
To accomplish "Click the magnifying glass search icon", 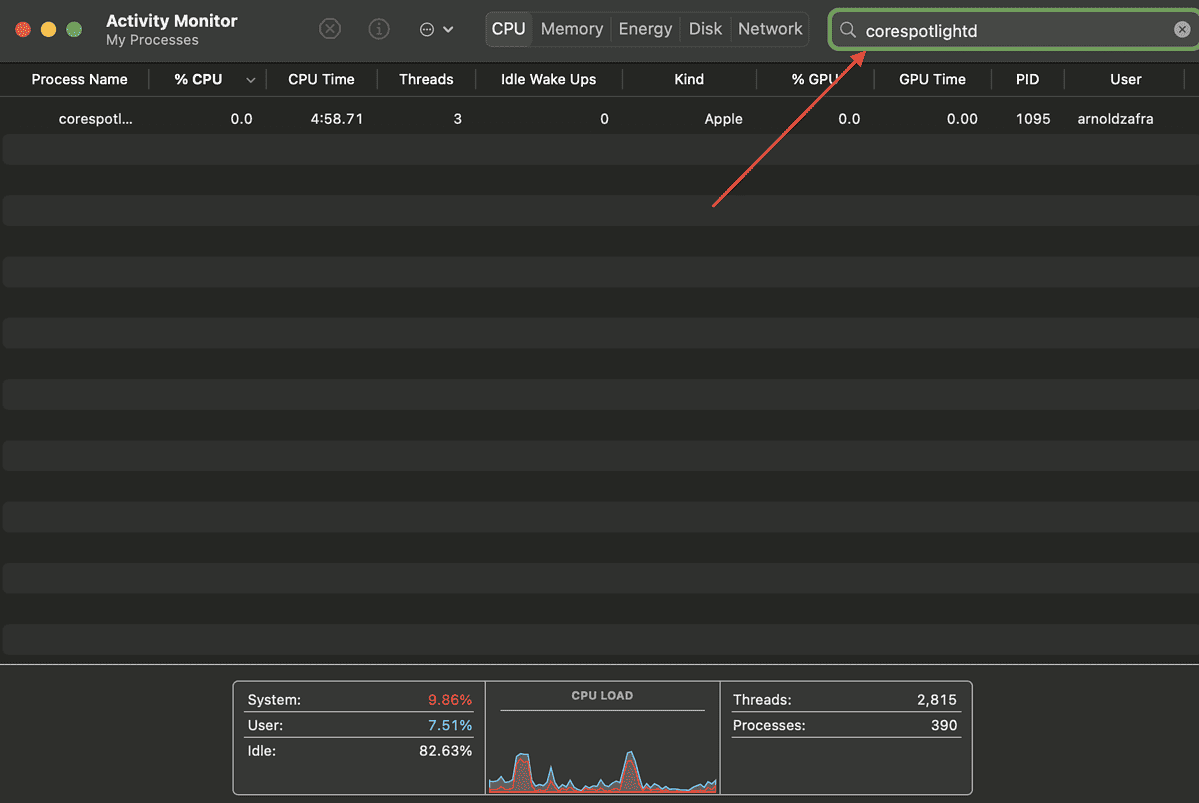I will click(848, 30).
